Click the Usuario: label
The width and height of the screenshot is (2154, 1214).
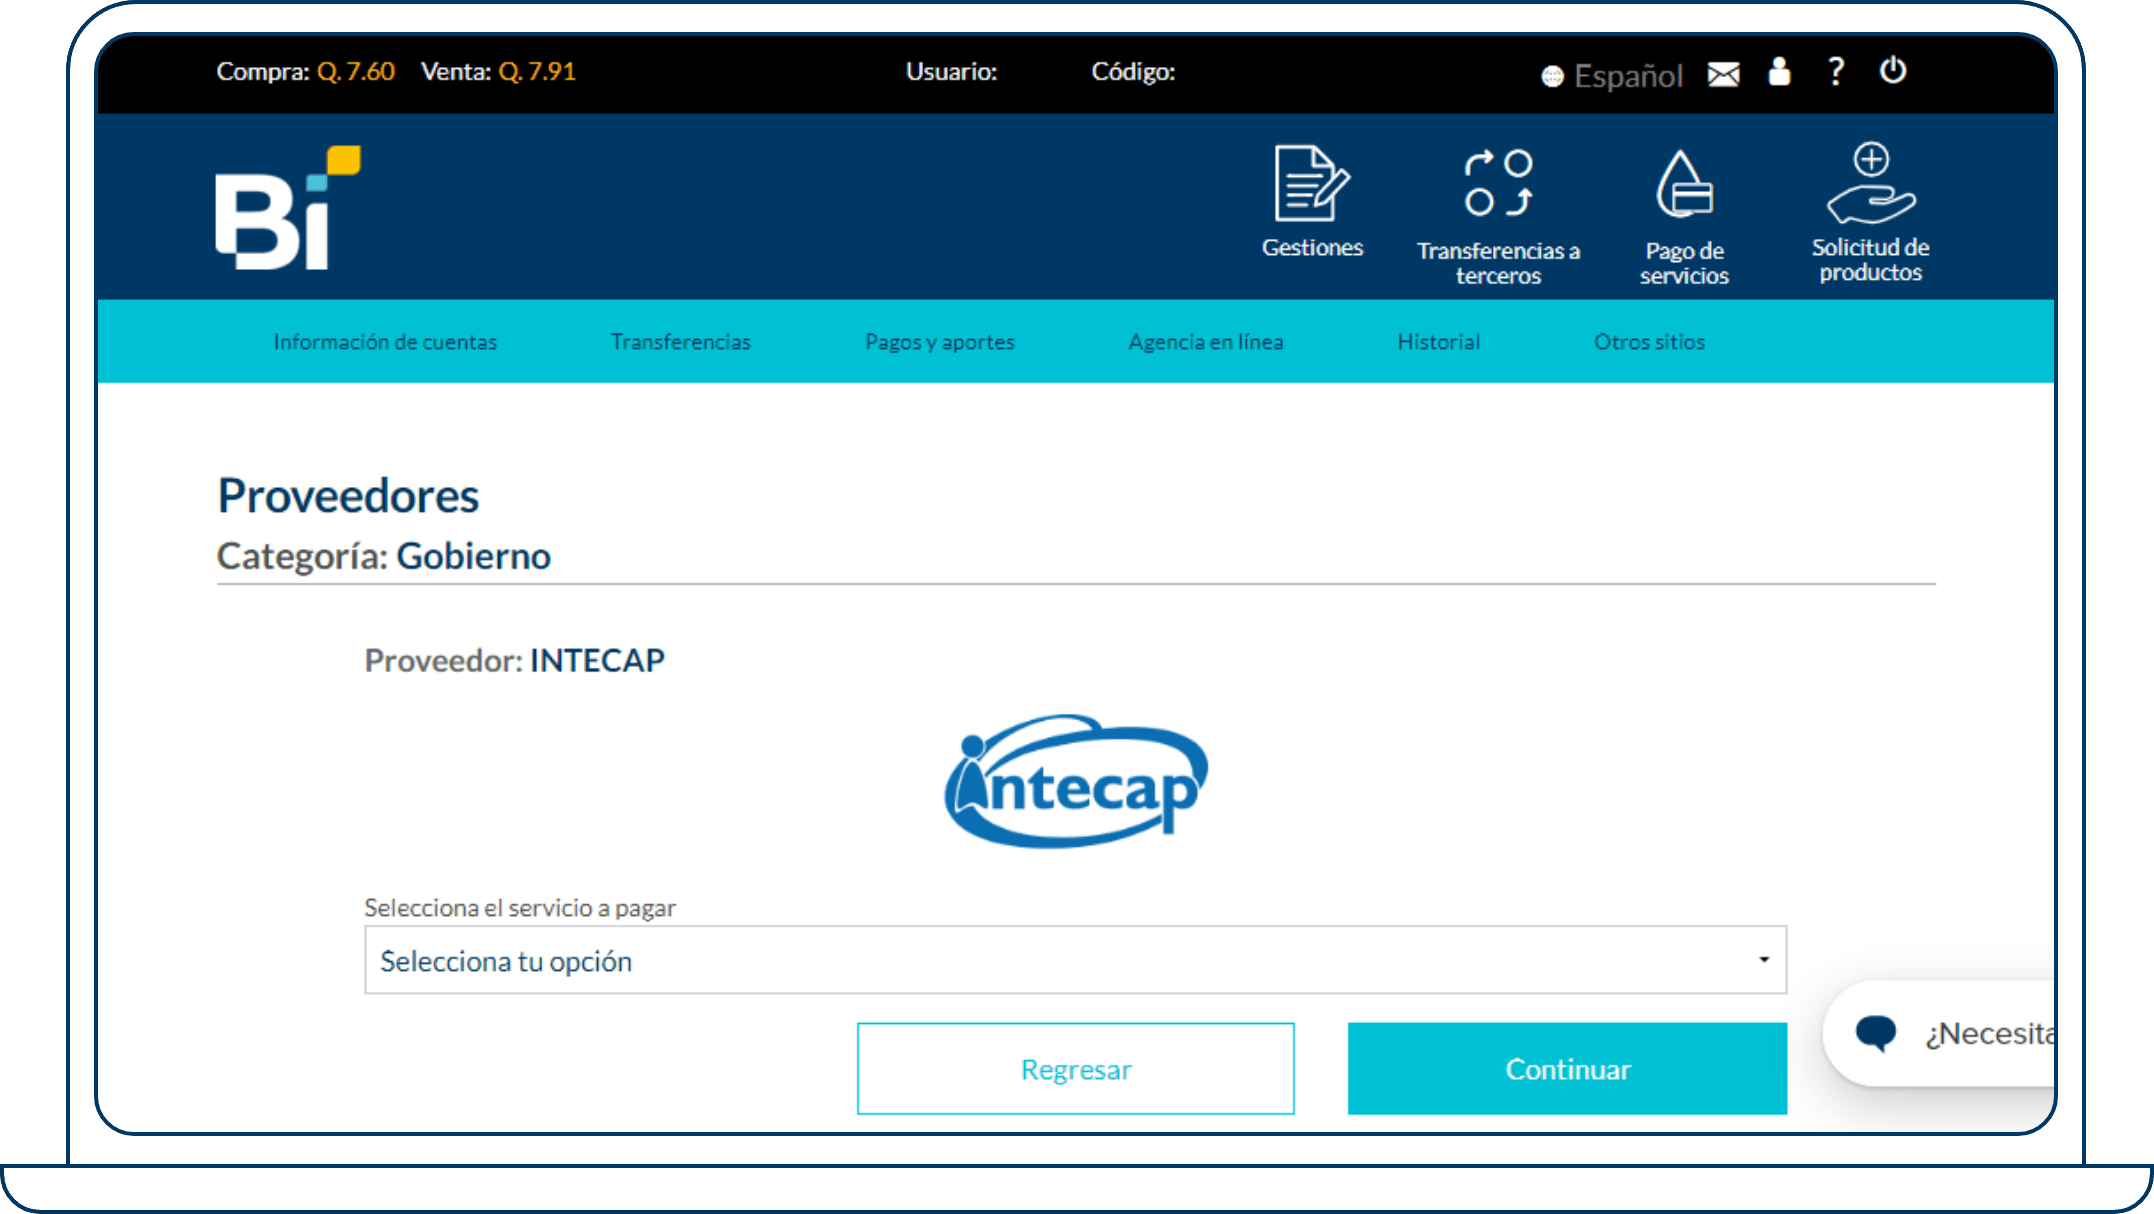tap(952, 71)
